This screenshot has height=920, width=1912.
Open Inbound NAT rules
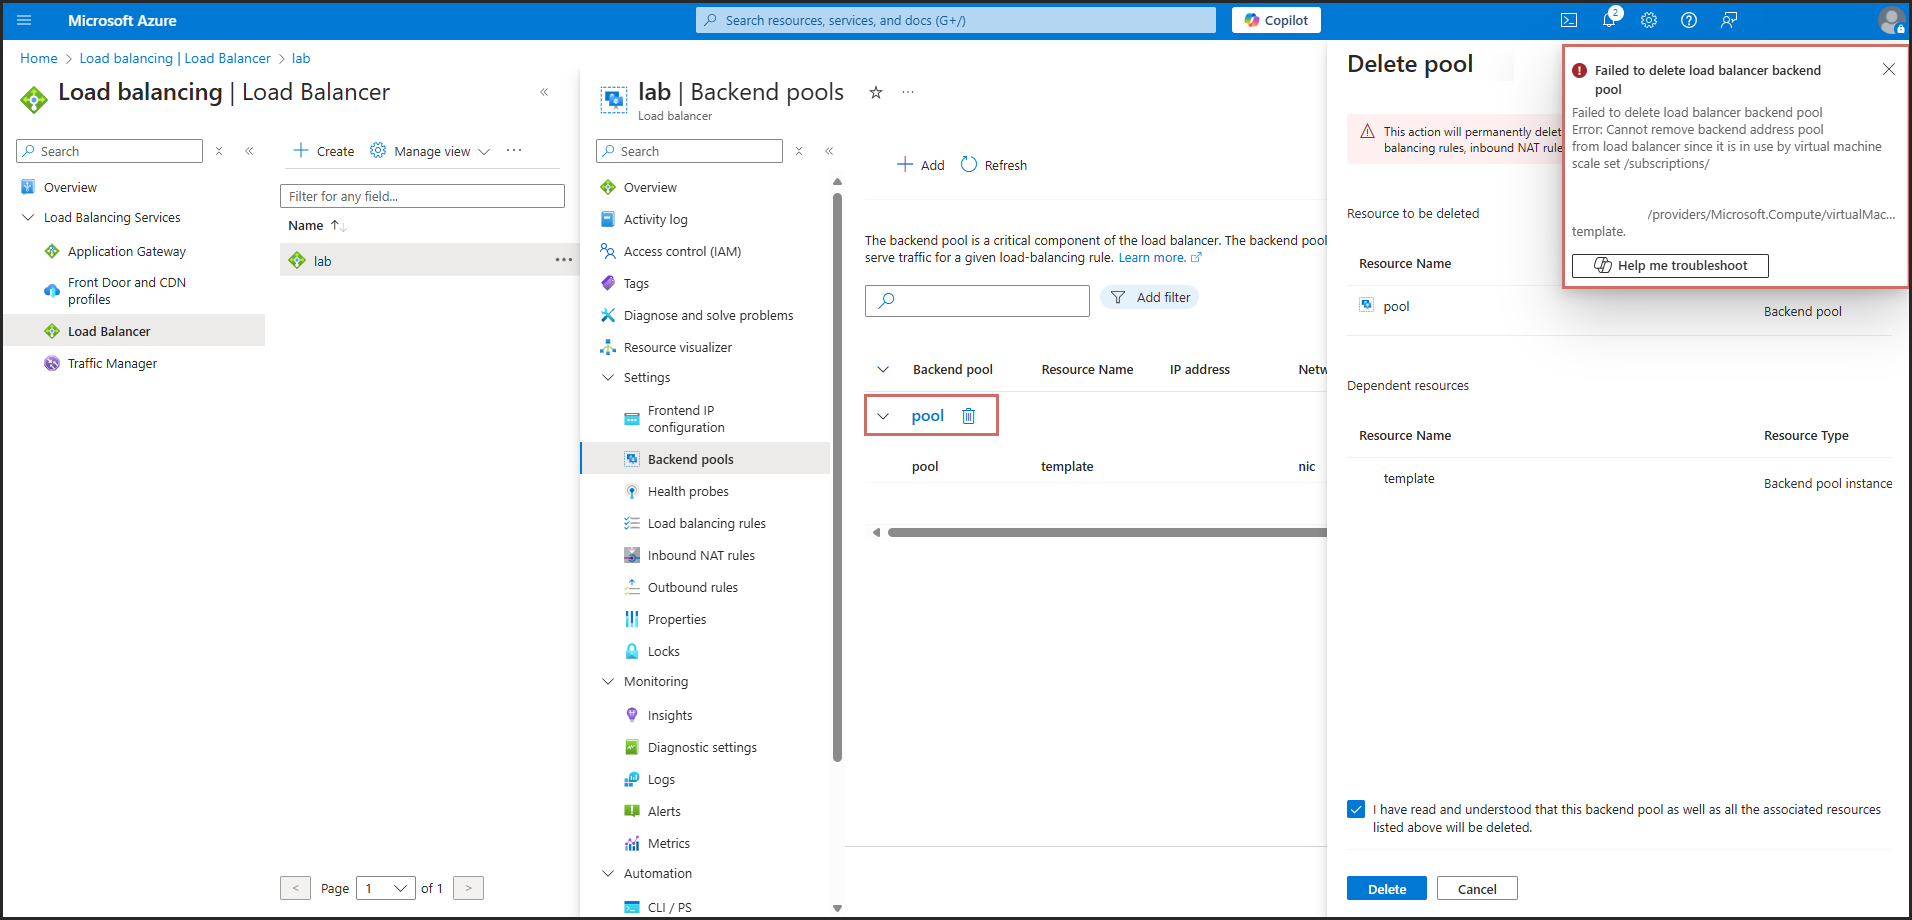tap(701, 555)
